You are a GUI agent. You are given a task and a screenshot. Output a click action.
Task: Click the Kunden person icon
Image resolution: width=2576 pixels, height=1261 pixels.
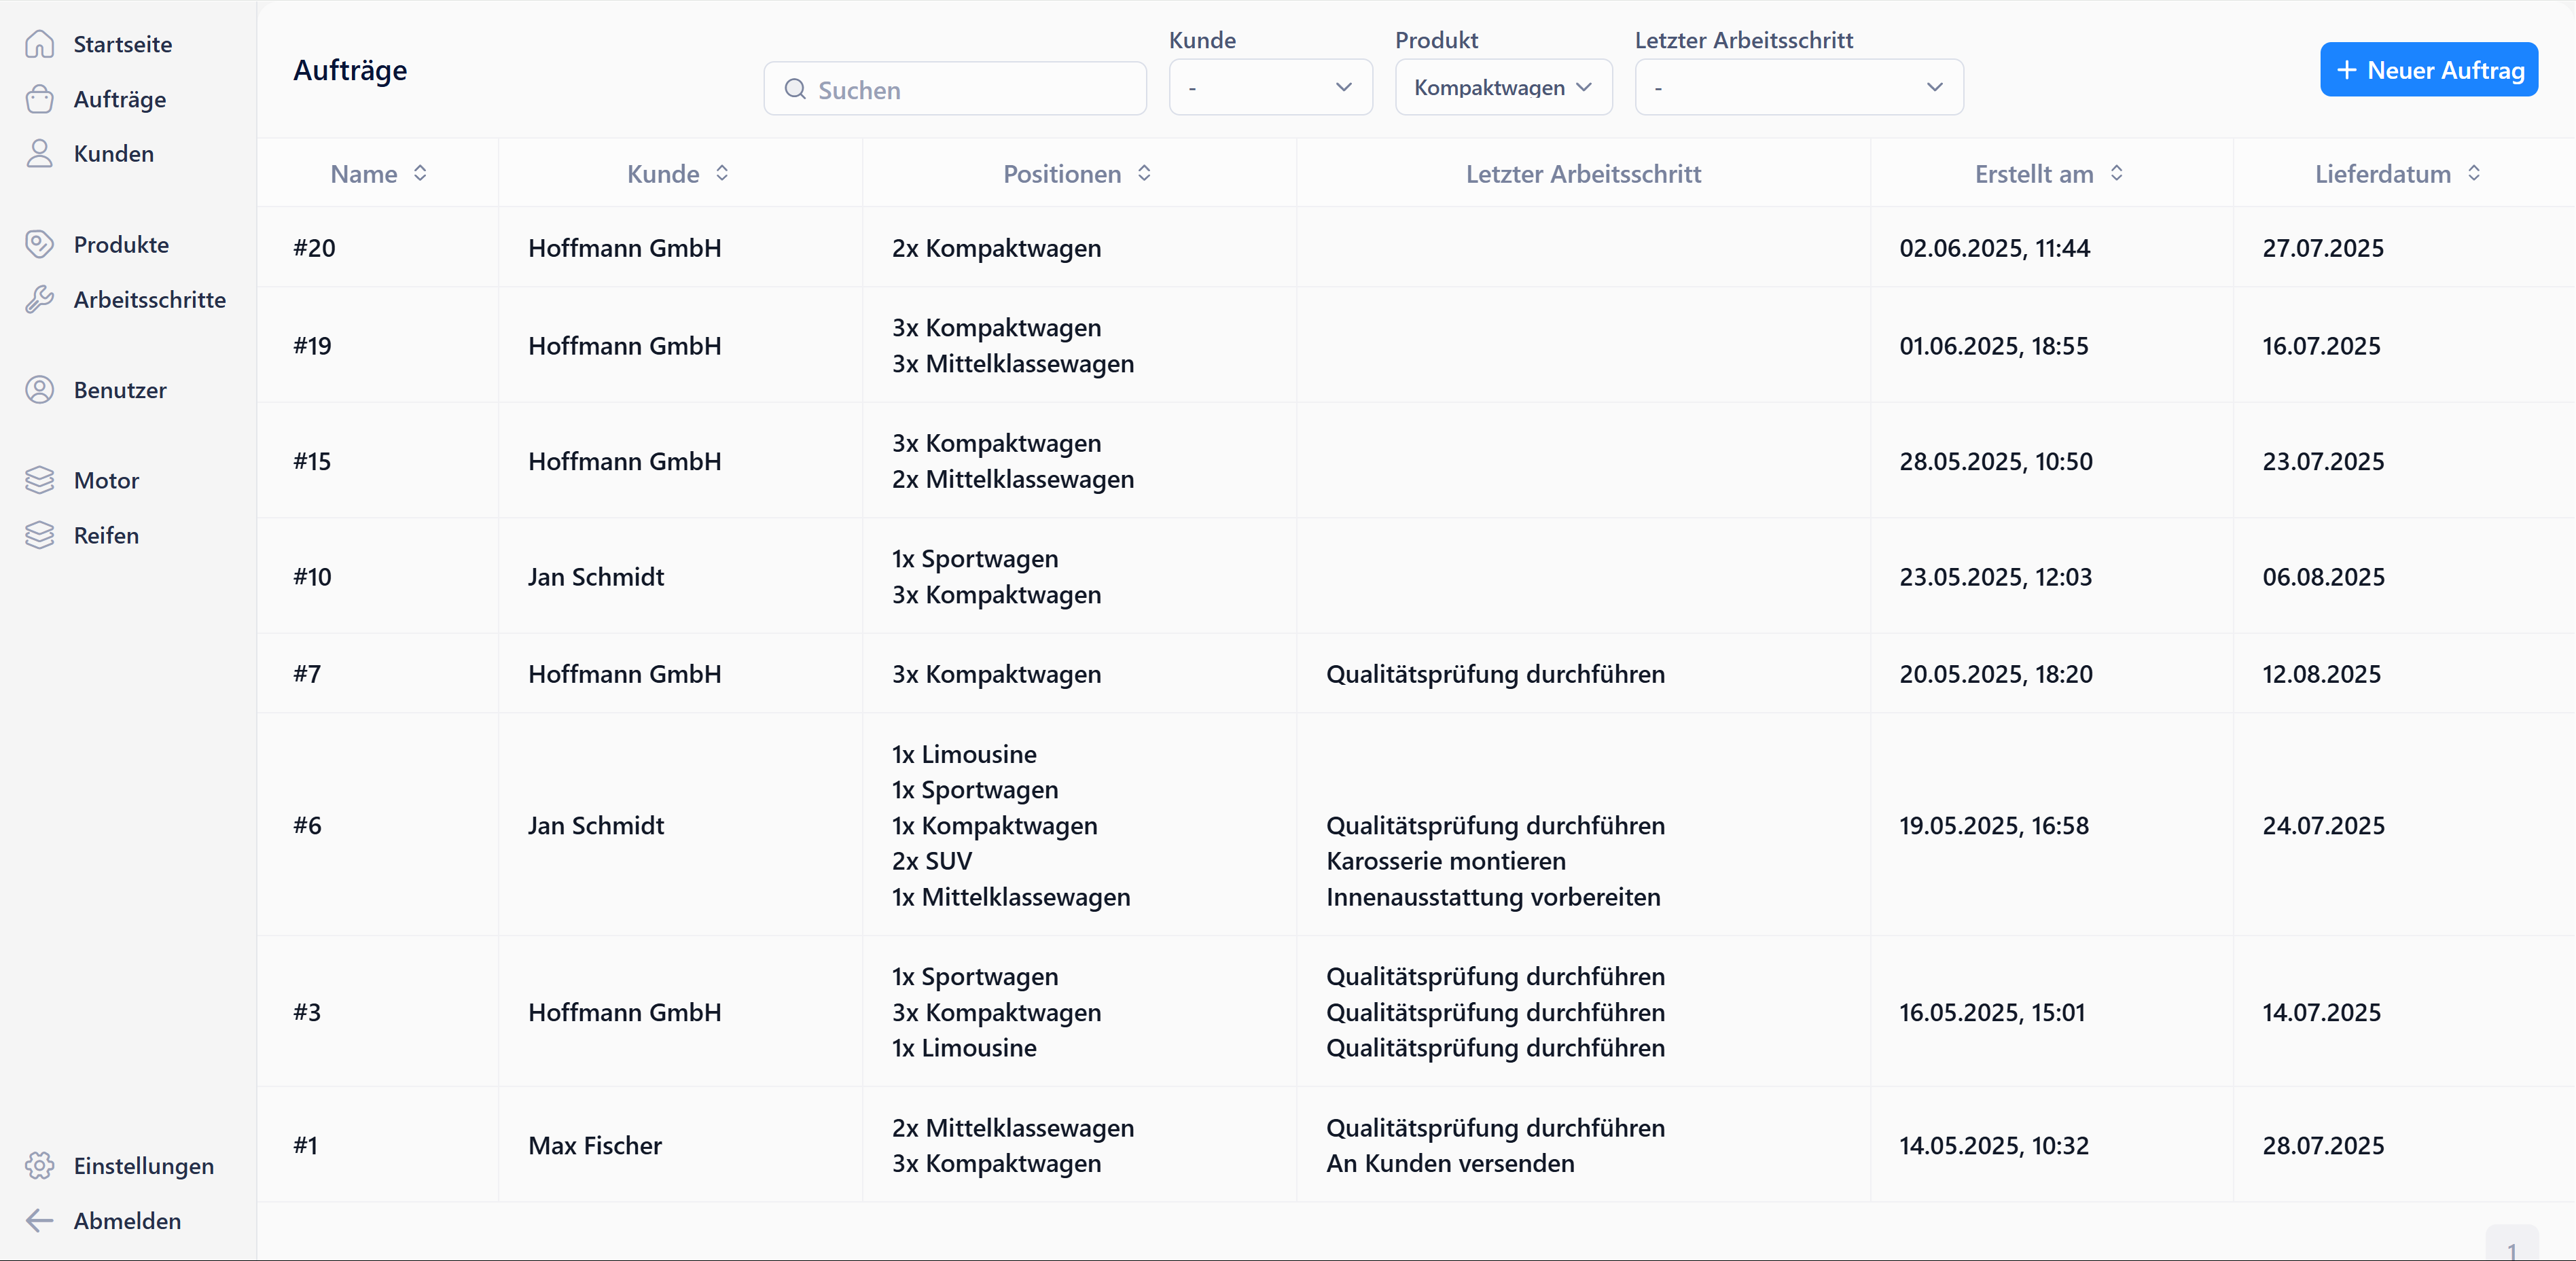pos(39,153)
